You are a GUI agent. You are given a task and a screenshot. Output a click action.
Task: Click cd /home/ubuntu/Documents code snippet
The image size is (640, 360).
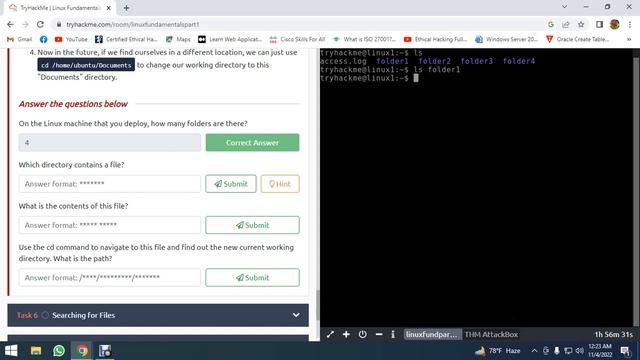(86, 65)
